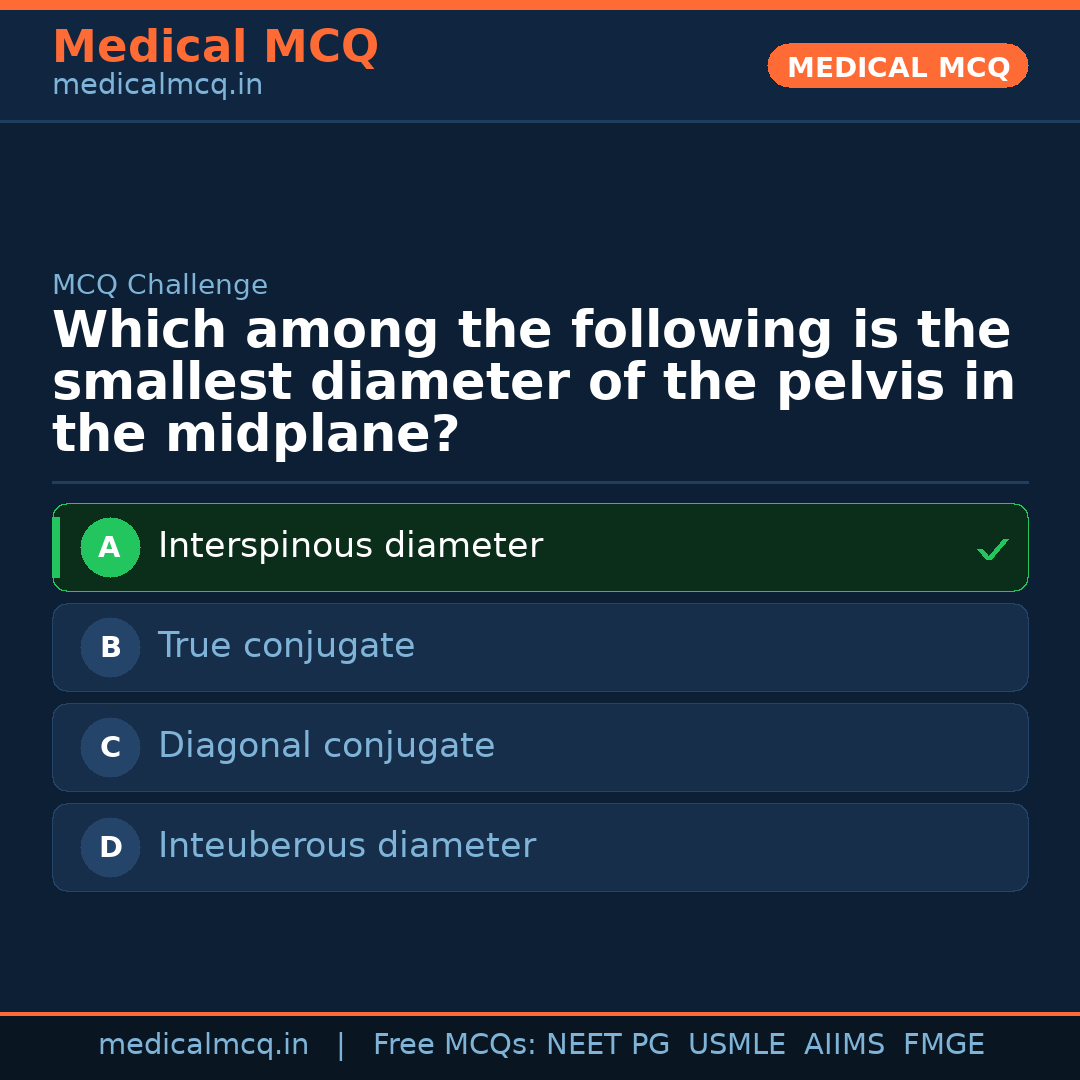The height and width of the screenshot is (1080, 1080).
Task: Click NEET PG in the footer
Action: click(x=608, y=1045)
